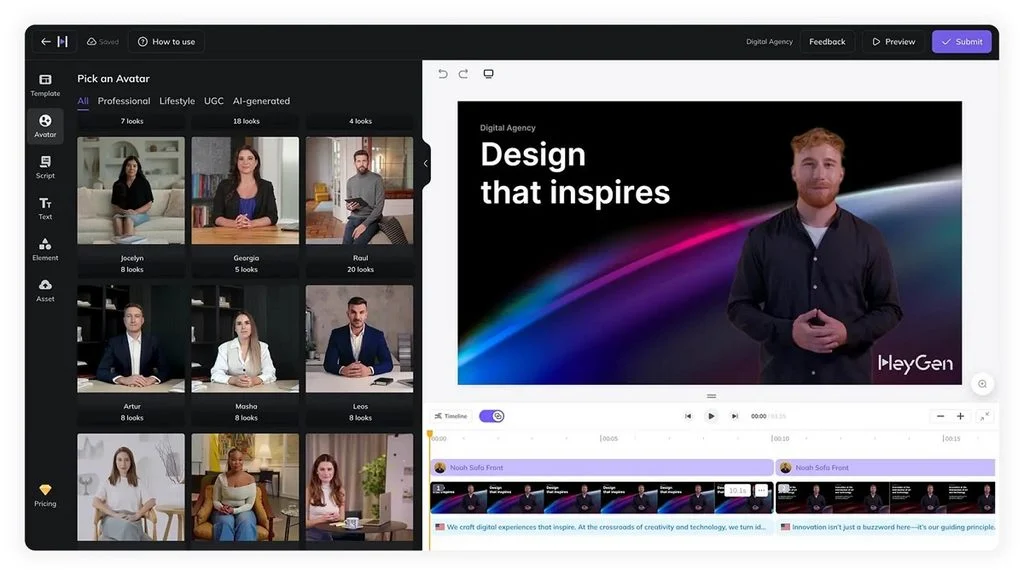This screenshot has height=575, width=1024.
Task: Jump to the previous scene
Action: click(x=688, y=416)
